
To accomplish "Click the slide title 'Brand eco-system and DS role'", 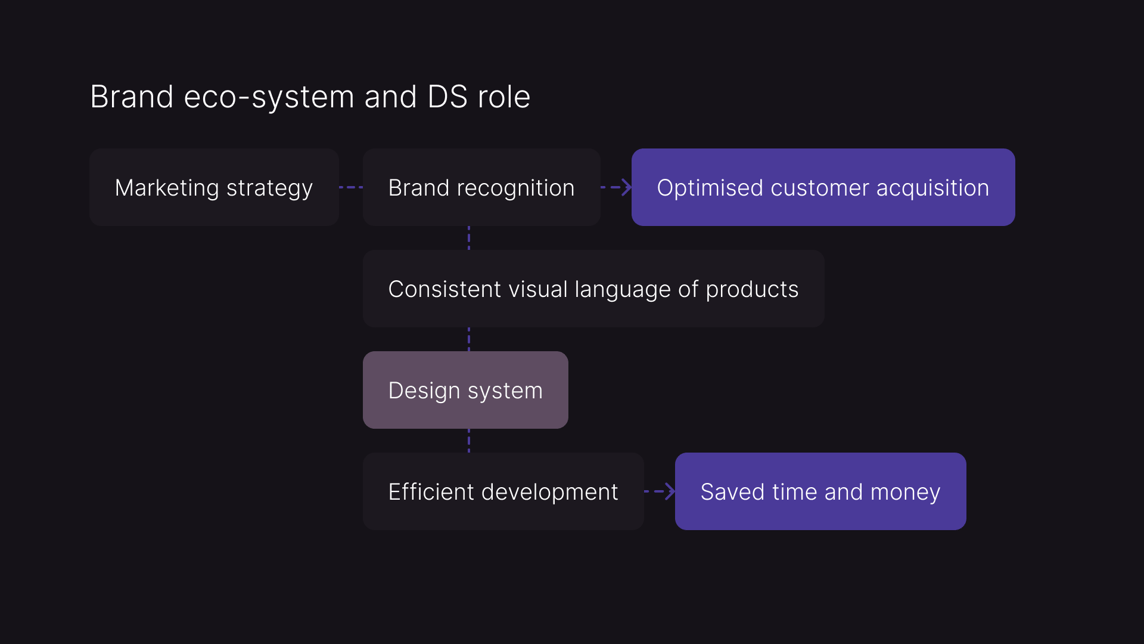I will click(x=310, y=97).
